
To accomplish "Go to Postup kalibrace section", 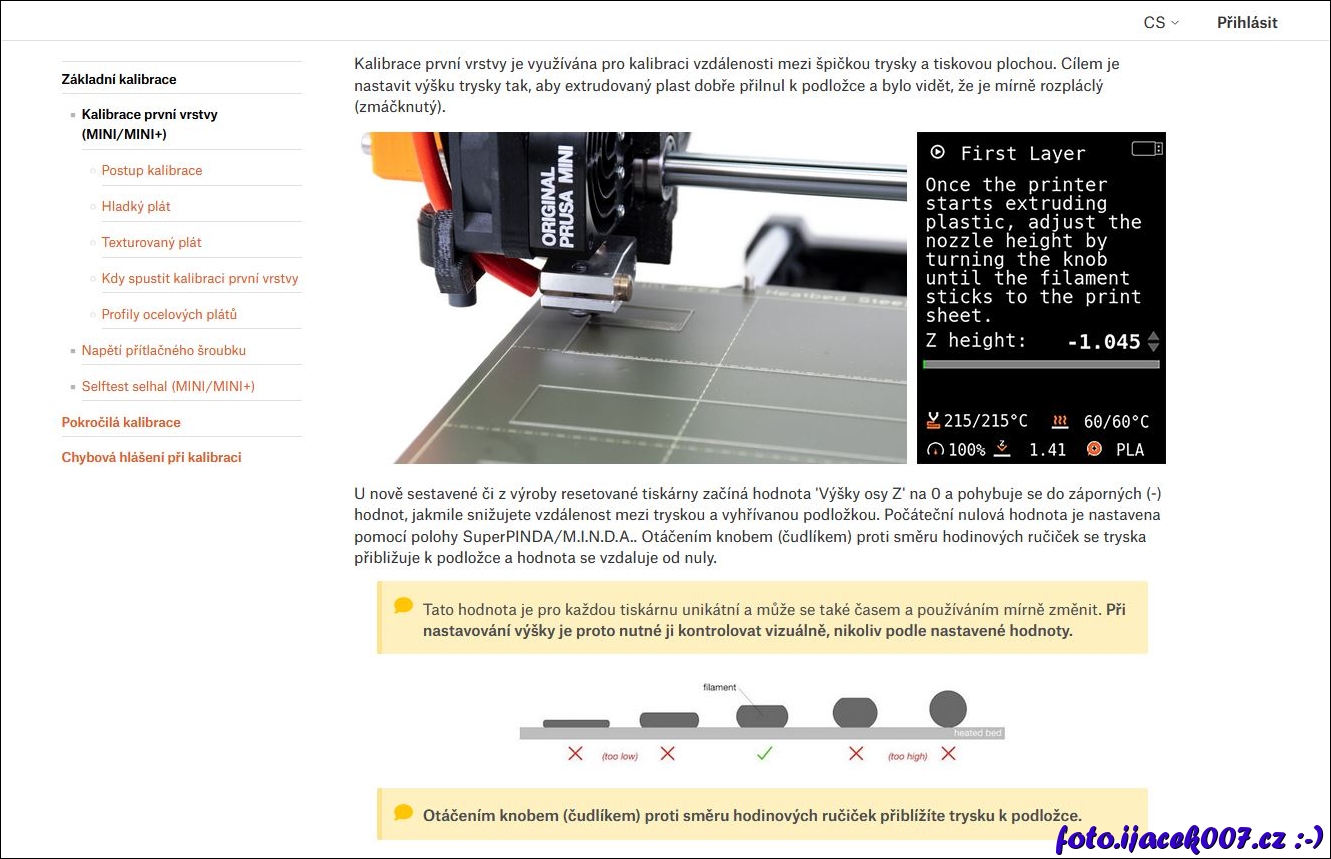I will [x=152, y=170].
